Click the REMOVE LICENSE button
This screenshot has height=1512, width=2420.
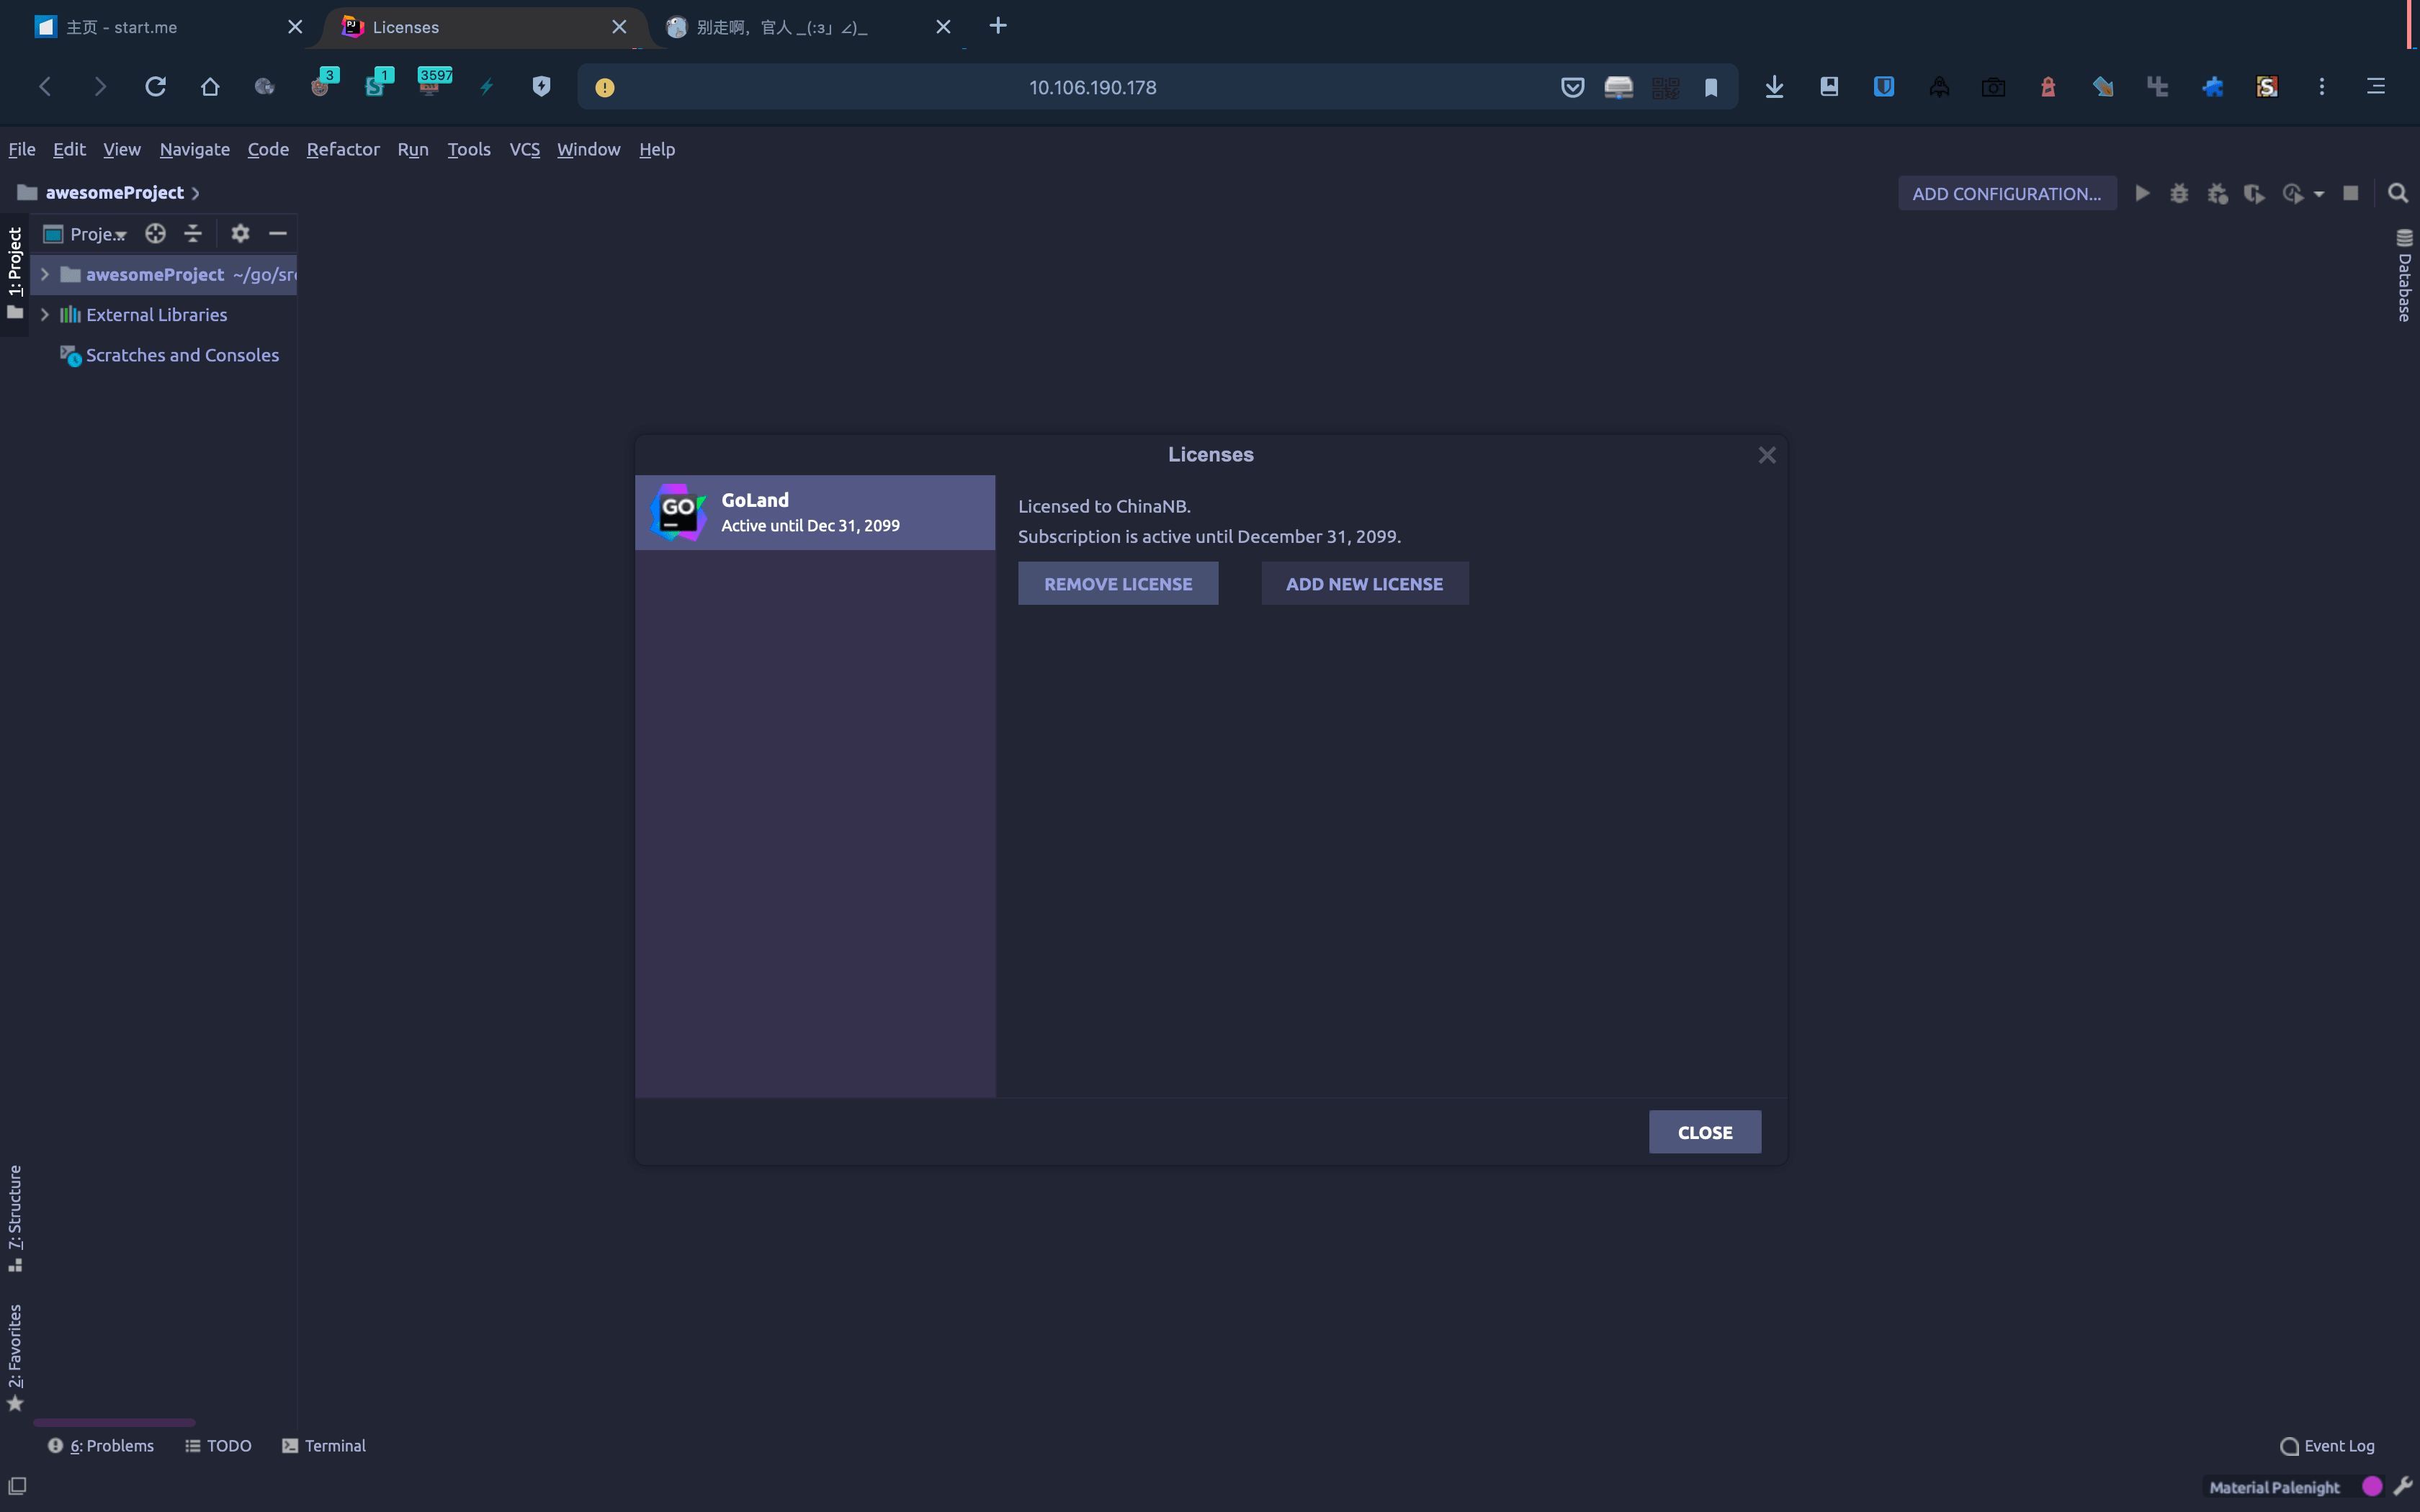coord(1118,583)
